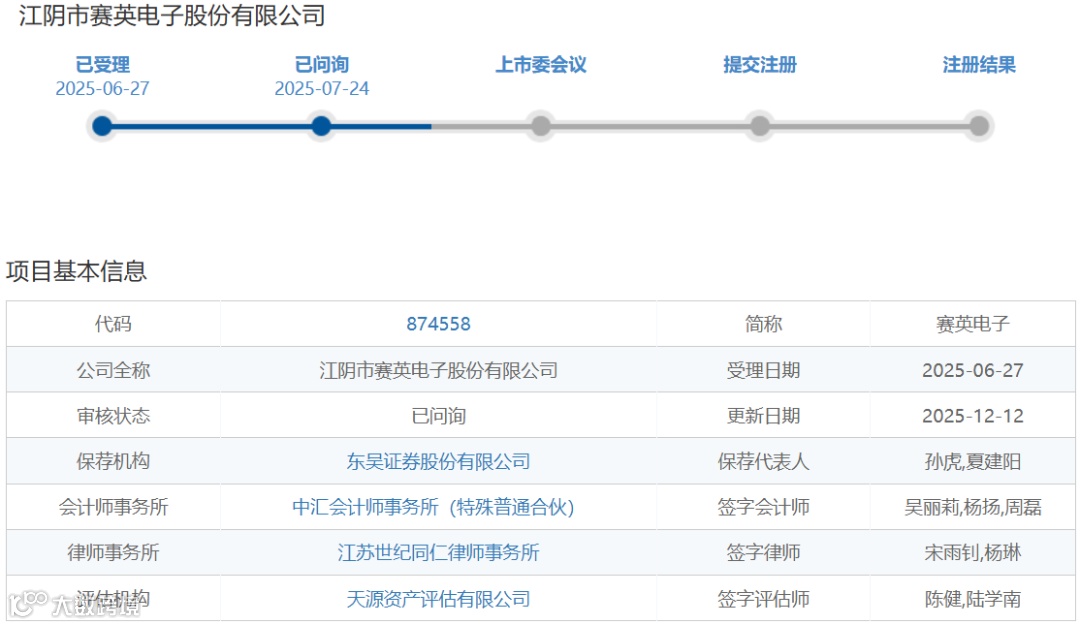The height and width of the screenshot is (625, 1080).
Task: Click the 孙虎,夏建阳 cell
Action: click(x=973, y=461)
